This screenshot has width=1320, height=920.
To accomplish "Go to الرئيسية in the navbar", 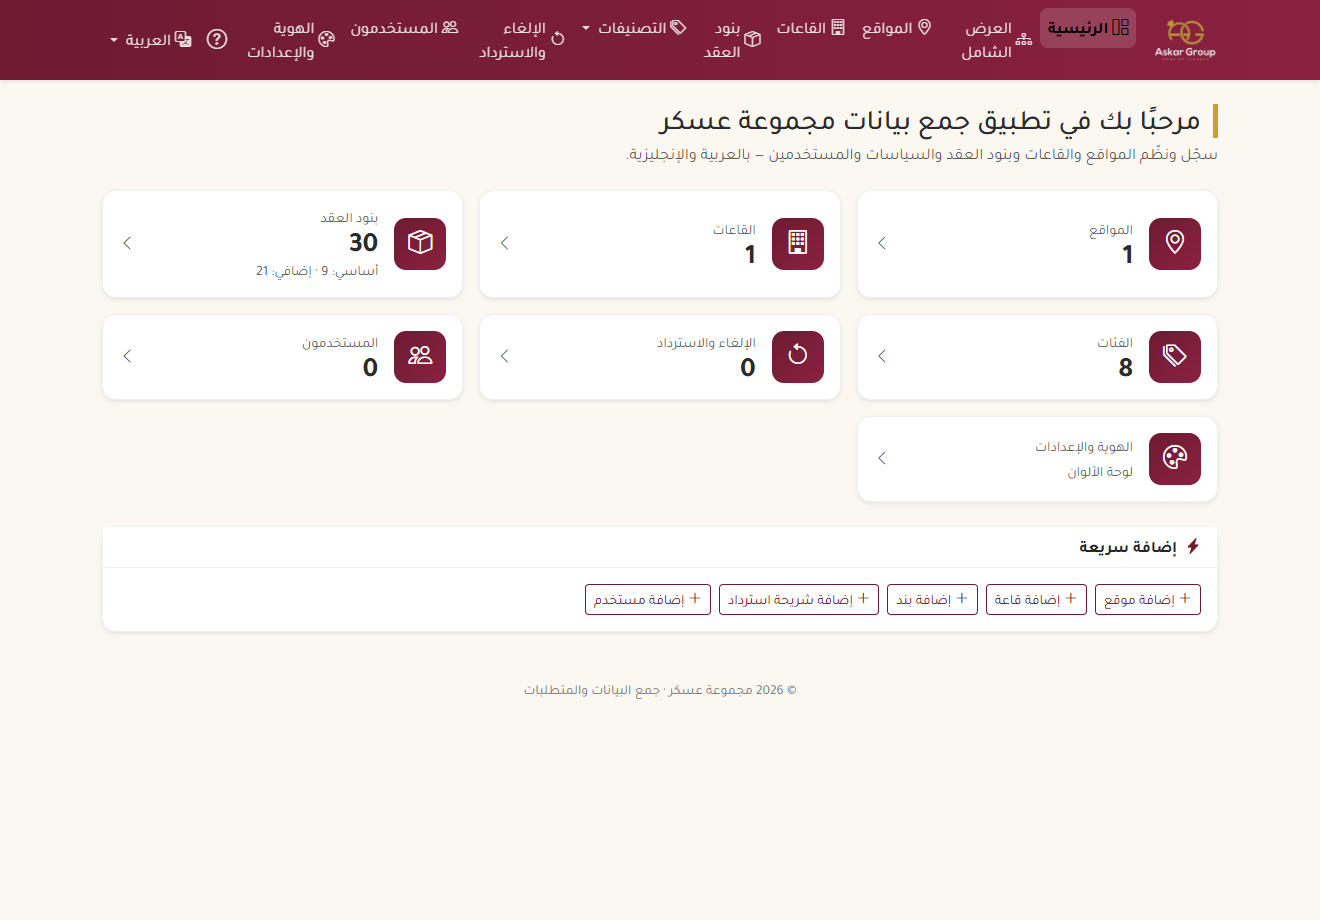I will (x=1088, y=28).
